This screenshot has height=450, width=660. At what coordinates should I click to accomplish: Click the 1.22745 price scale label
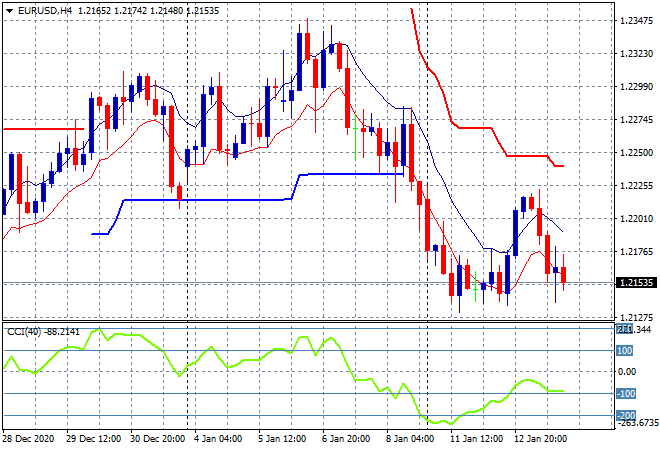(x=636, y=120)
